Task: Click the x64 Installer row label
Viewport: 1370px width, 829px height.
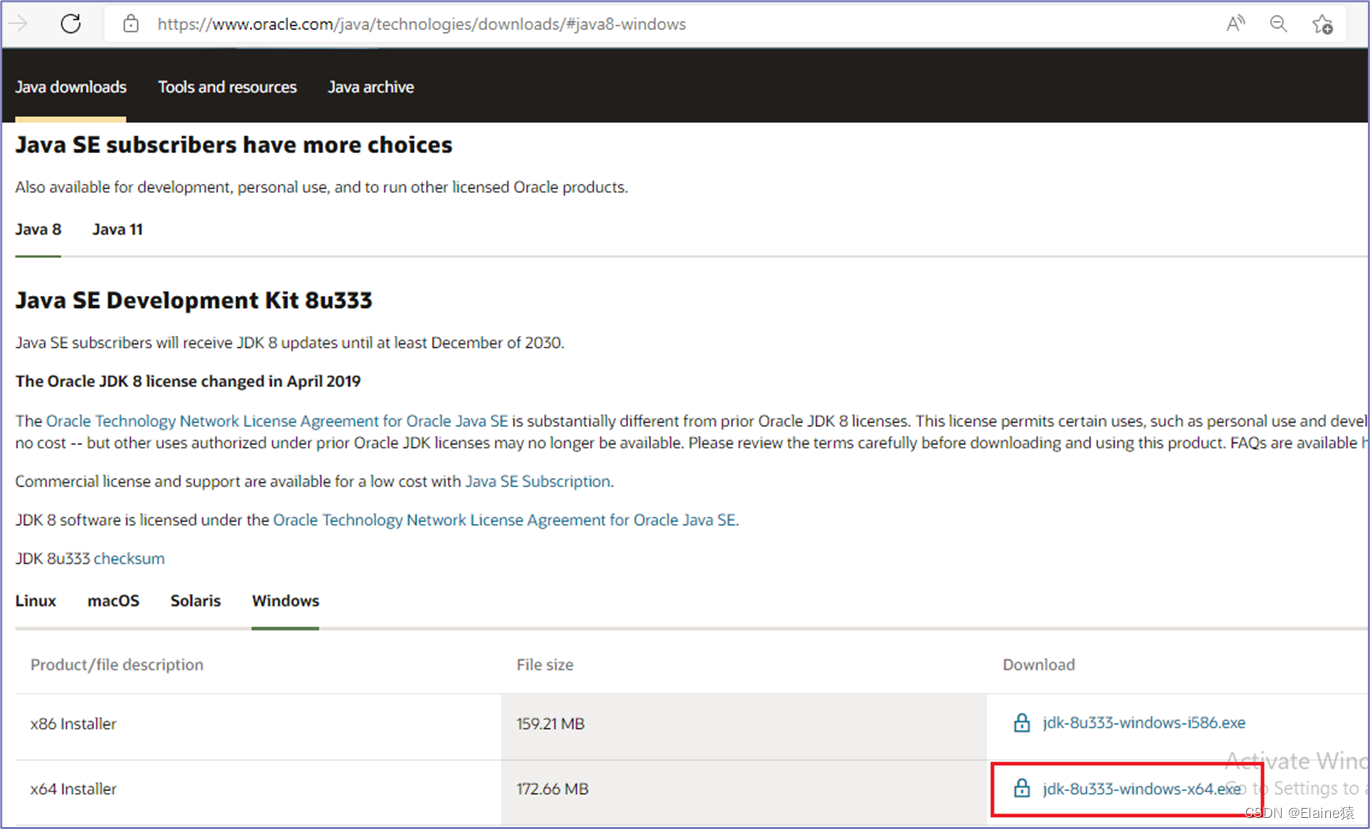Action: coord(73,789)
